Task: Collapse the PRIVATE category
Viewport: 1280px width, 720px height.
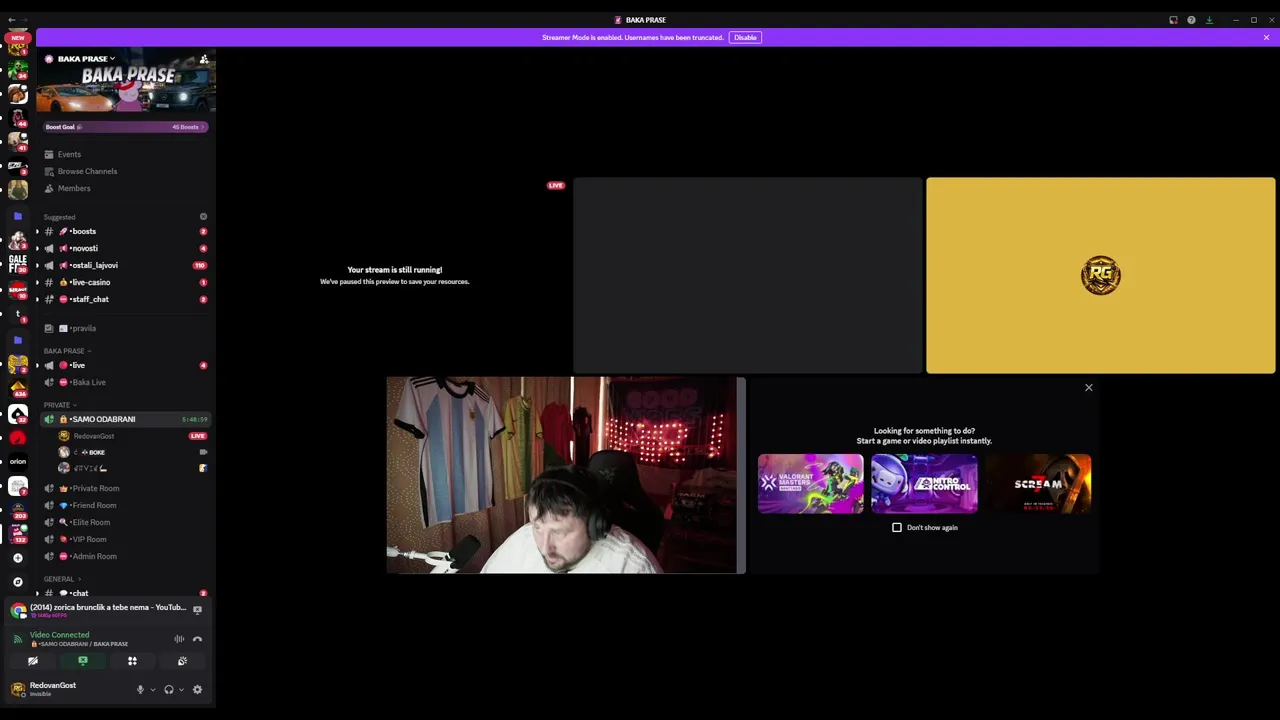Action: [x=60, y=405]
